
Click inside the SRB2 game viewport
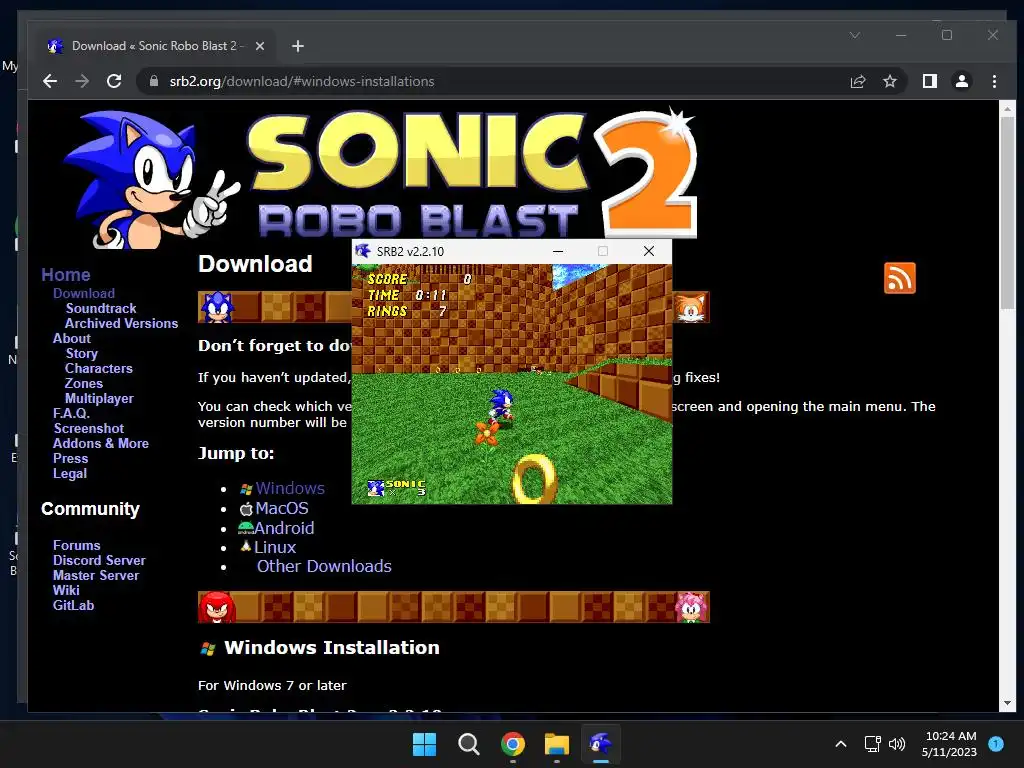[512, 384]
